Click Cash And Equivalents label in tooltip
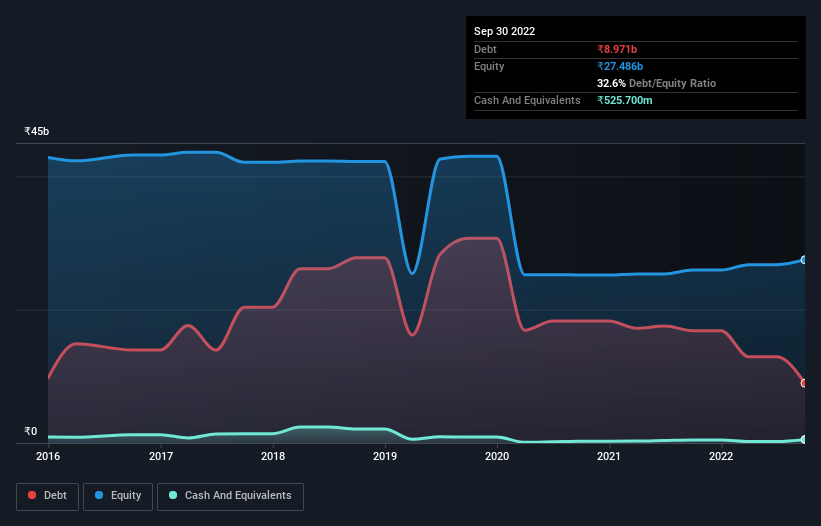 [x=527, y=100]
